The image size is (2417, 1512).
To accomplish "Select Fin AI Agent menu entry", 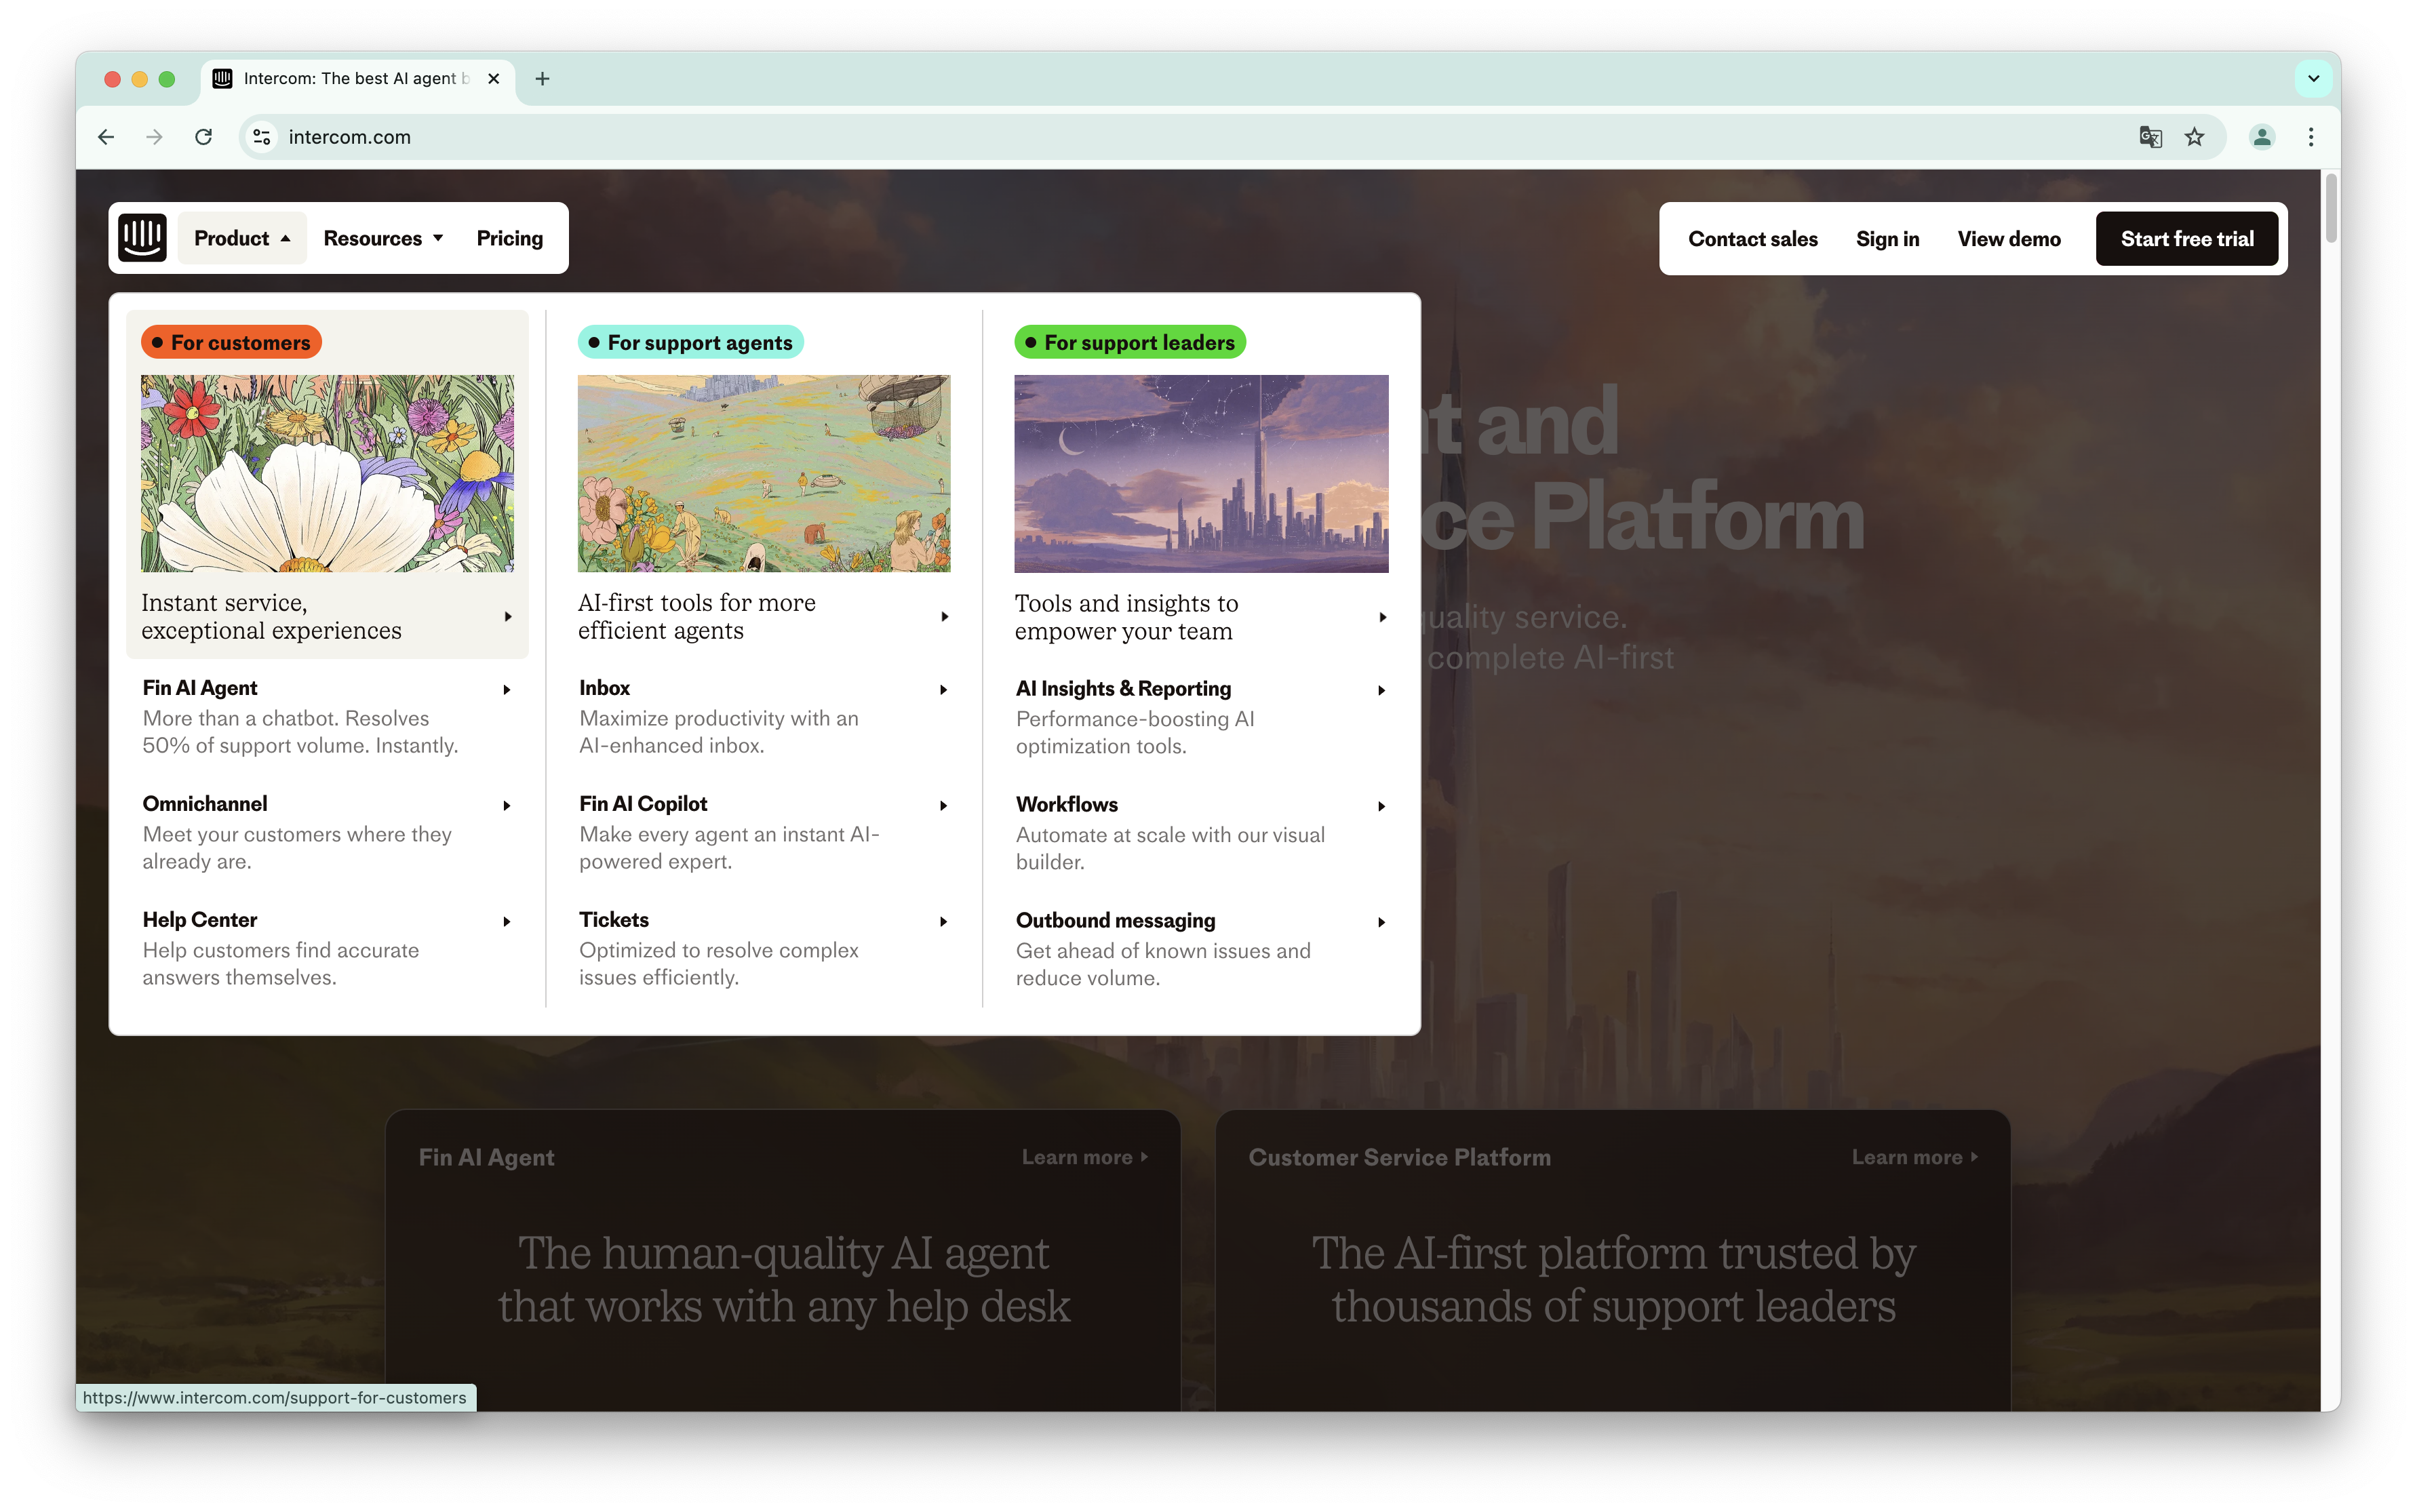I will click(x=200, y=688).
